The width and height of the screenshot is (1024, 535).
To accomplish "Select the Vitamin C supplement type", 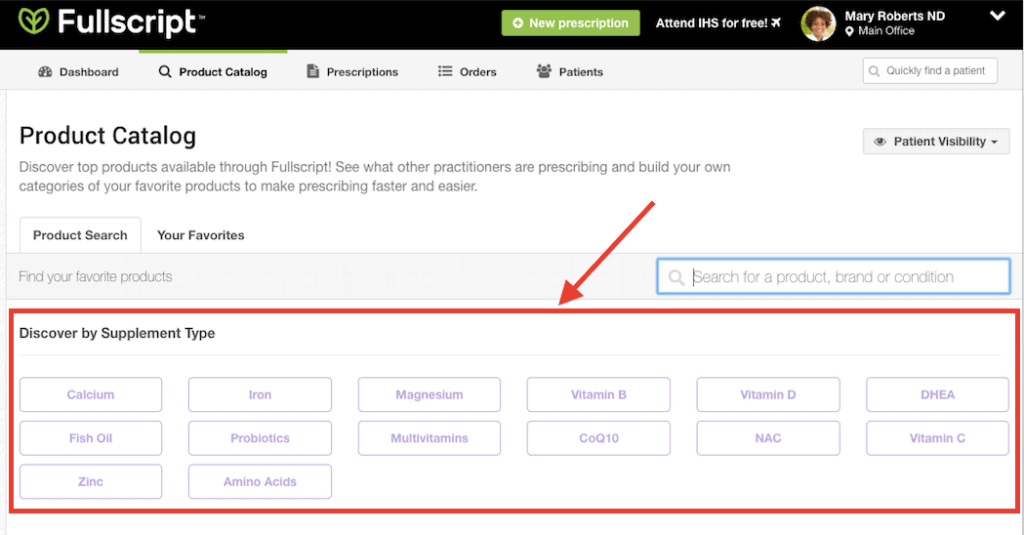I will coord(938,438).
